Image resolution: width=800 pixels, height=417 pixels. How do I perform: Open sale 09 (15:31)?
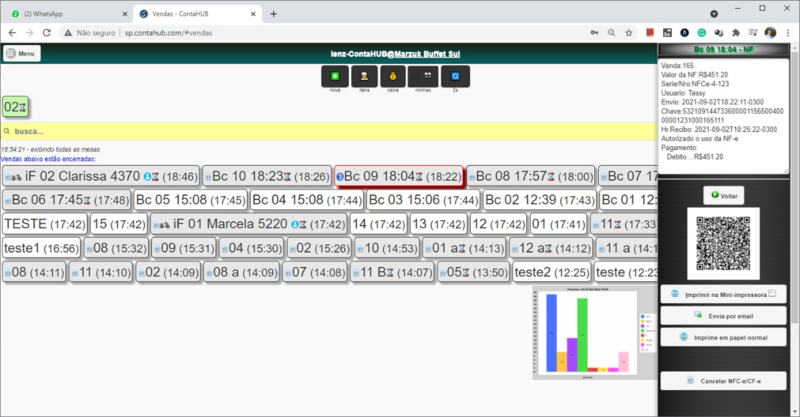point(184,248)
